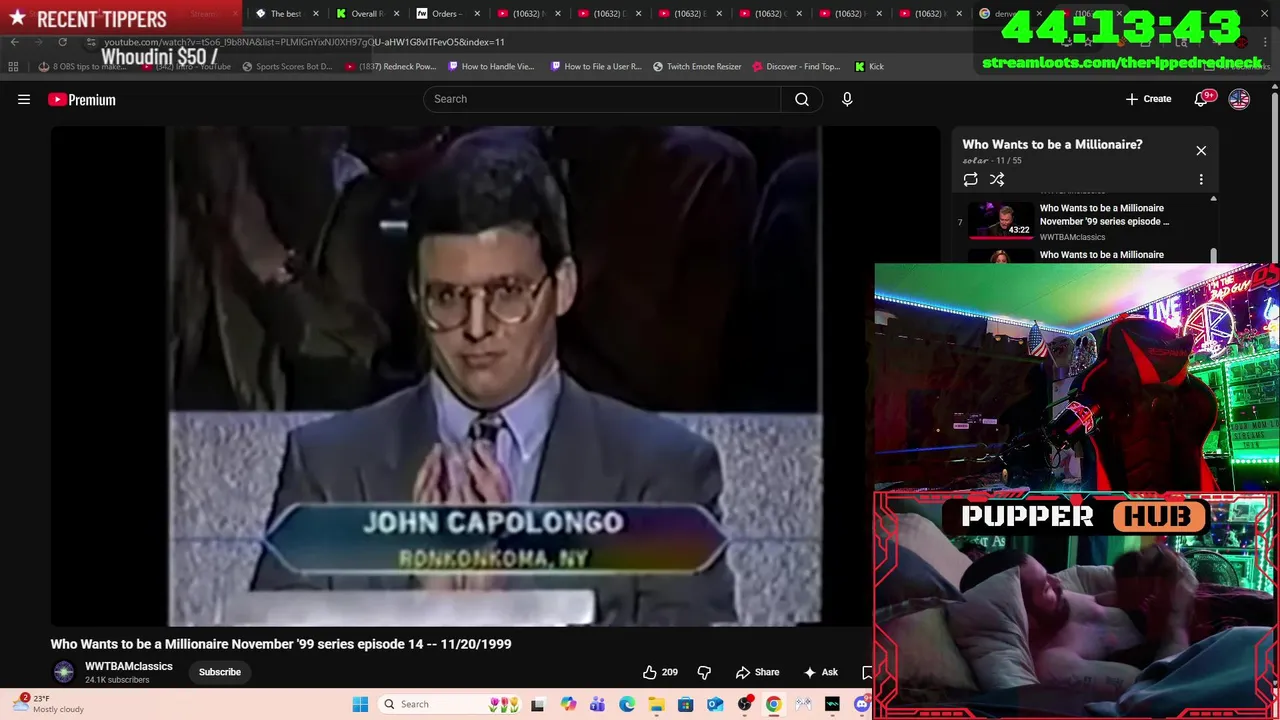The image size is (1280, 720).
Task: Start voice search with the microphone
Action: pyautogui.click(x=847, y=99)
